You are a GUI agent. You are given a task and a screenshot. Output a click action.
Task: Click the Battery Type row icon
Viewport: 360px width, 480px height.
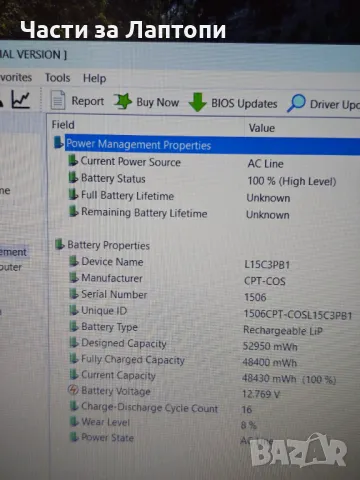(x=73, y=326)
